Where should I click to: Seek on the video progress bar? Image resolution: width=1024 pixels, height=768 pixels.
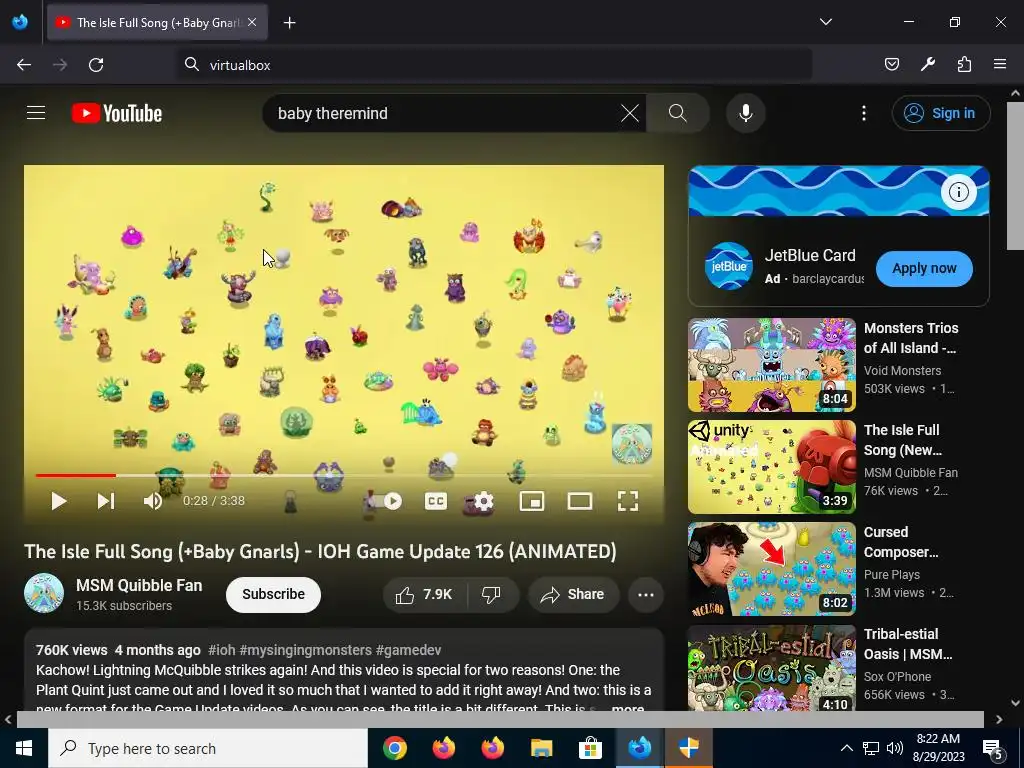(344, 475)
